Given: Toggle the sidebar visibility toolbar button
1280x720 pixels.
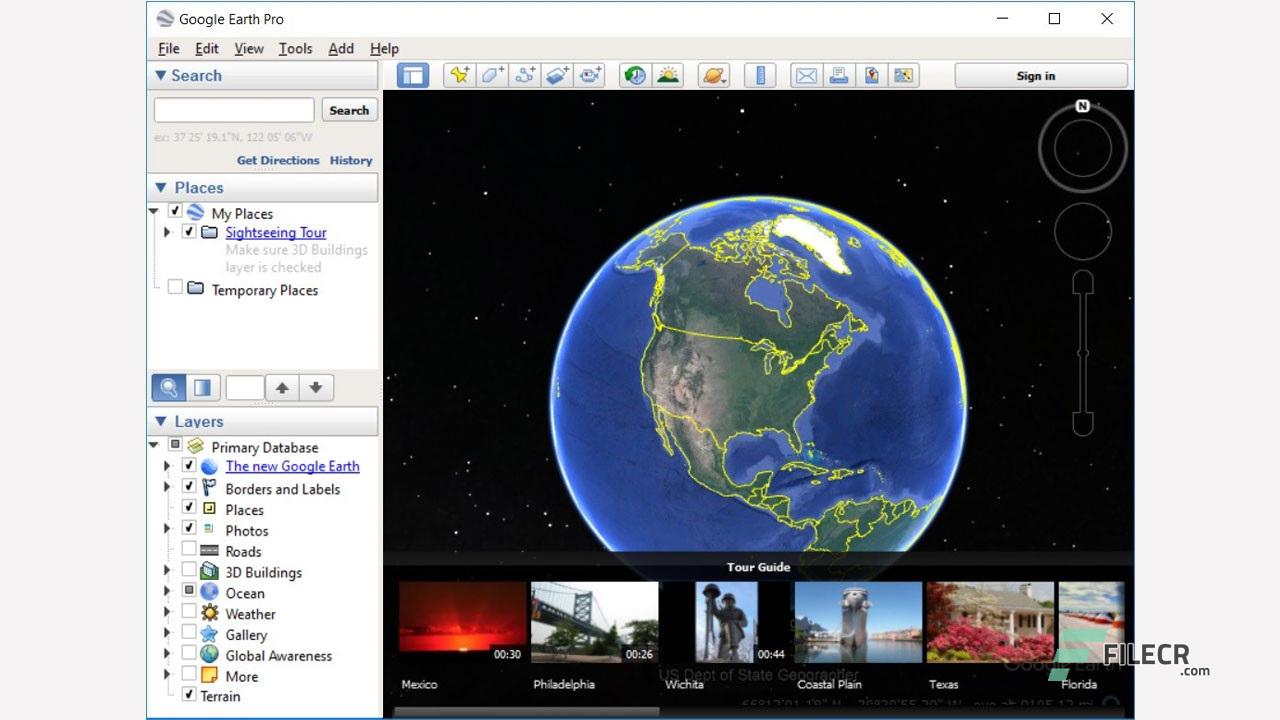Looking at the screenshot, I should pyautogui.click(x=413, y=75).
